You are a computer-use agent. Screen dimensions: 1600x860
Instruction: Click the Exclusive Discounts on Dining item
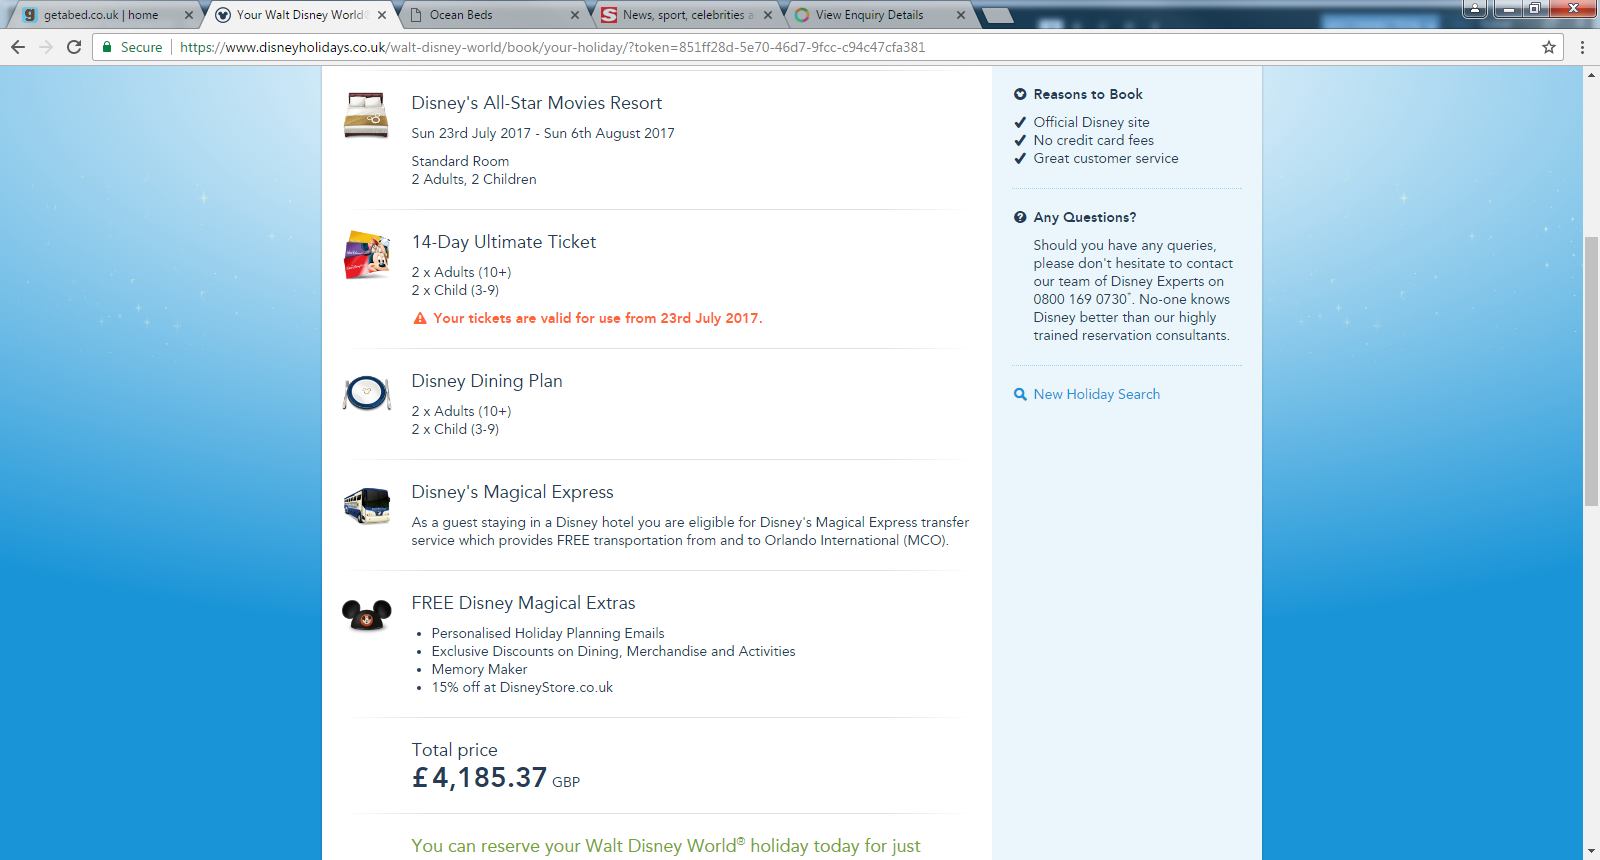(613, 651)
